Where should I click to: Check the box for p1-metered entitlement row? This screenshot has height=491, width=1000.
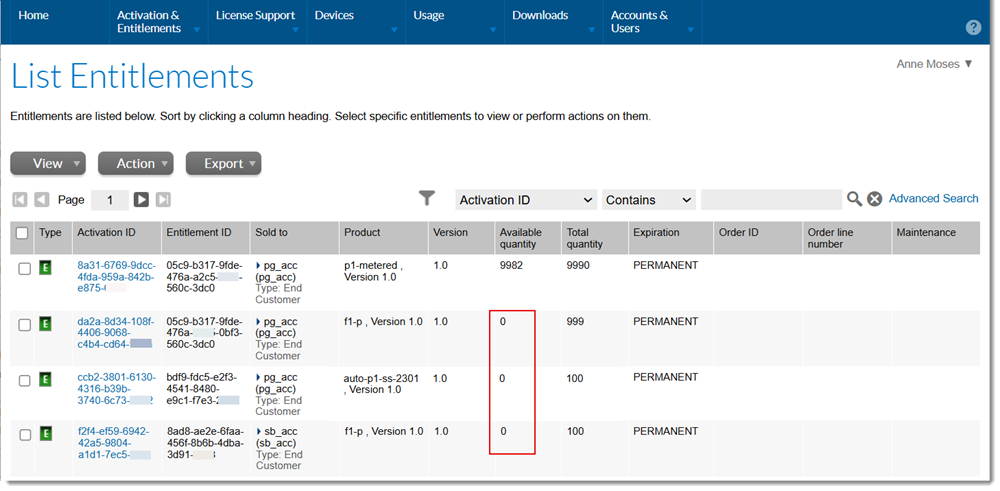click(24, 268)
